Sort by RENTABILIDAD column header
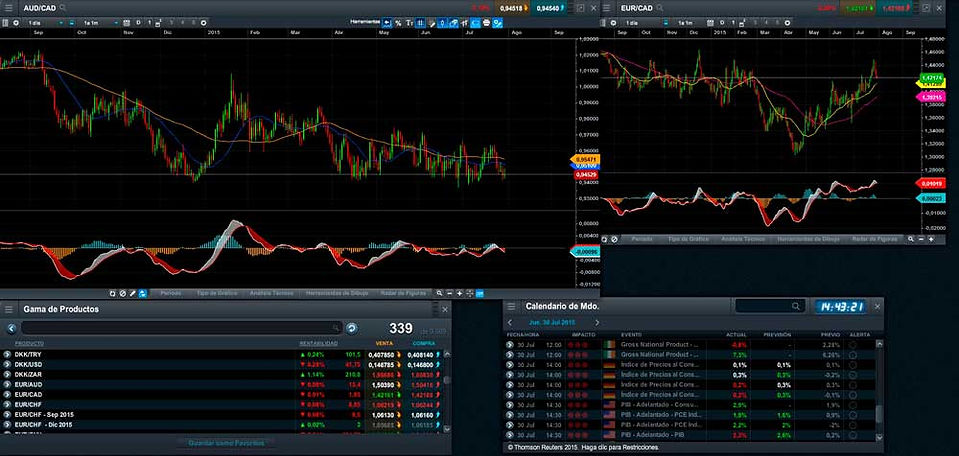Image resolution: width=959 pixels, height=456 pixels. pos(318,344)
